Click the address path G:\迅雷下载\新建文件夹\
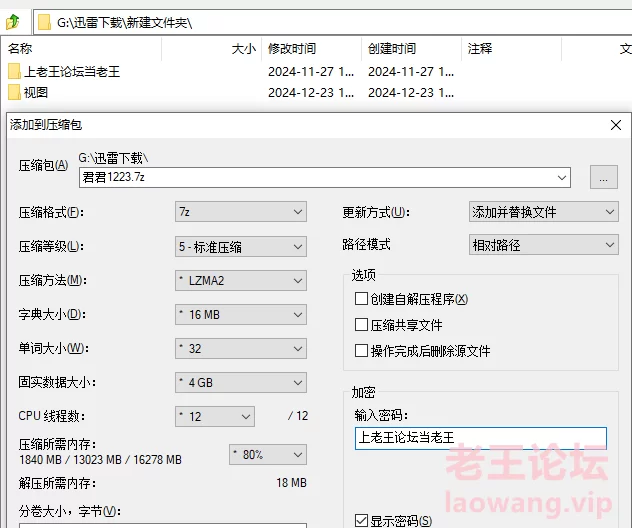 coord(125,23)
